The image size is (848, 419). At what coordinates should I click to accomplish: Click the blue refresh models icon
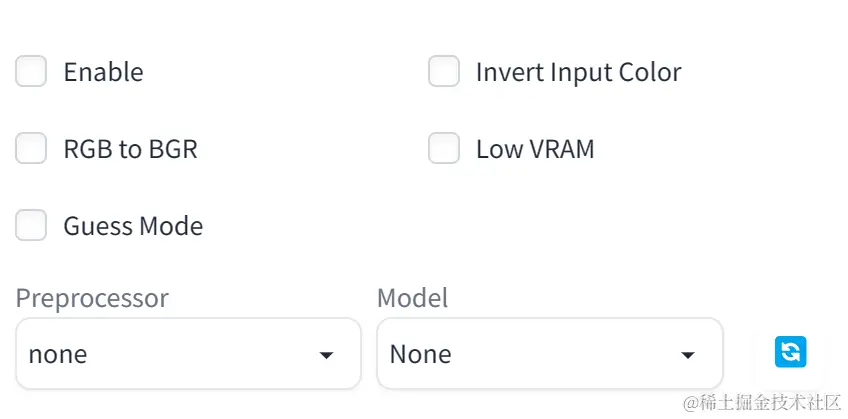[x=790, y=352]
